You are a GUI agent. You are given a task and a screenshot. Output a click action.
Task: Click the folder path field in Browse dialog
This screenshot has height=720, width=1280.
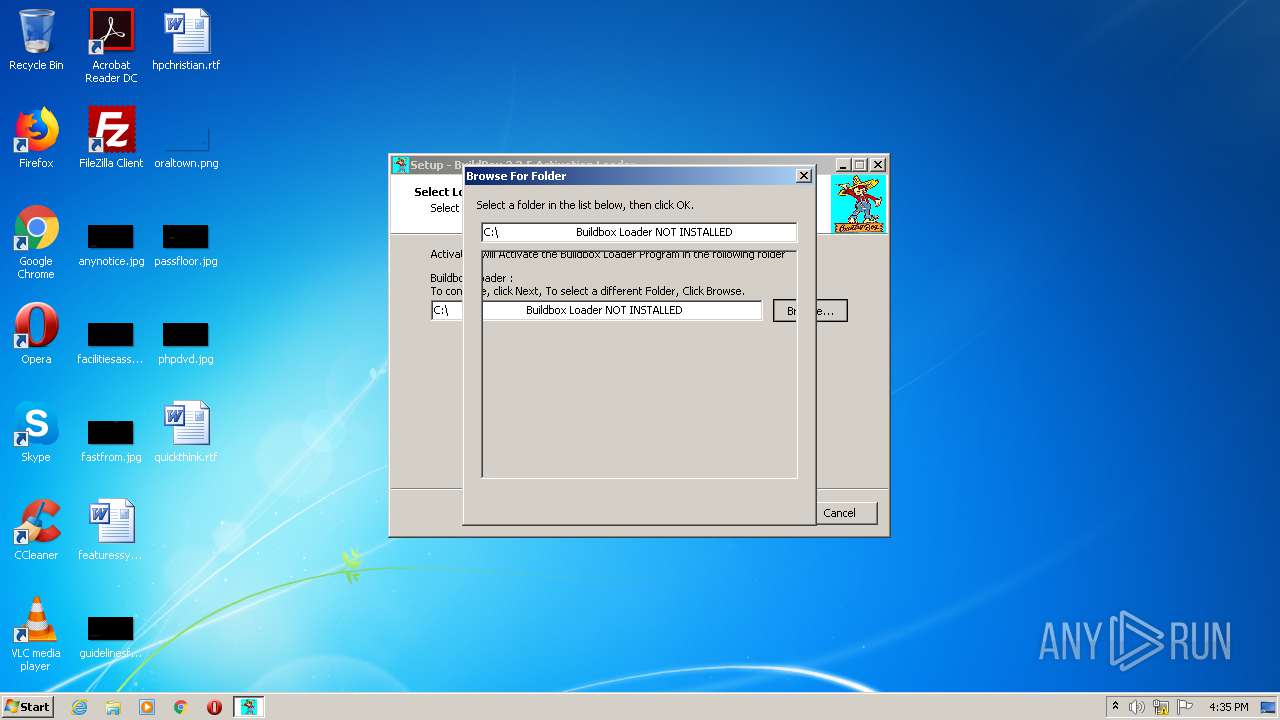click(639, 232)
